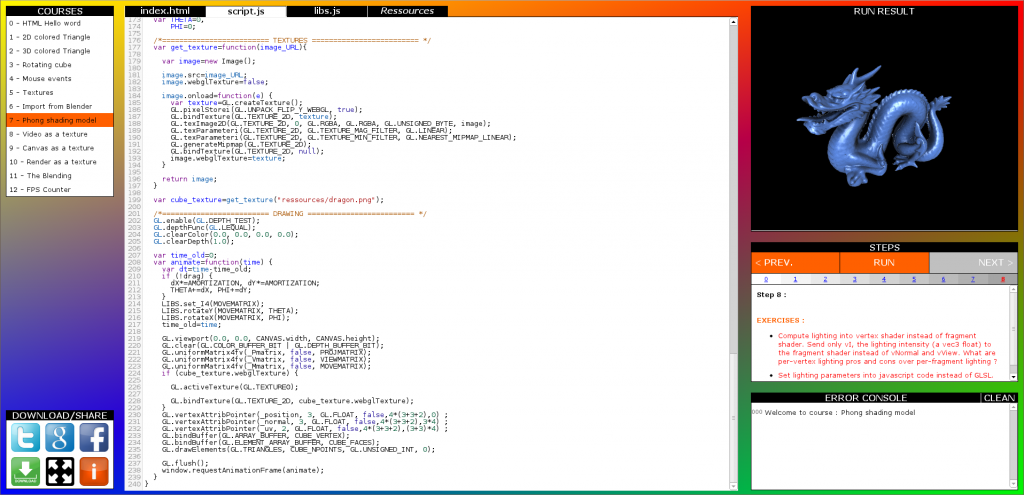Click the greyed NEXT > button
The height and width of the screenshot is (495, 1024).
click(973, 263)
